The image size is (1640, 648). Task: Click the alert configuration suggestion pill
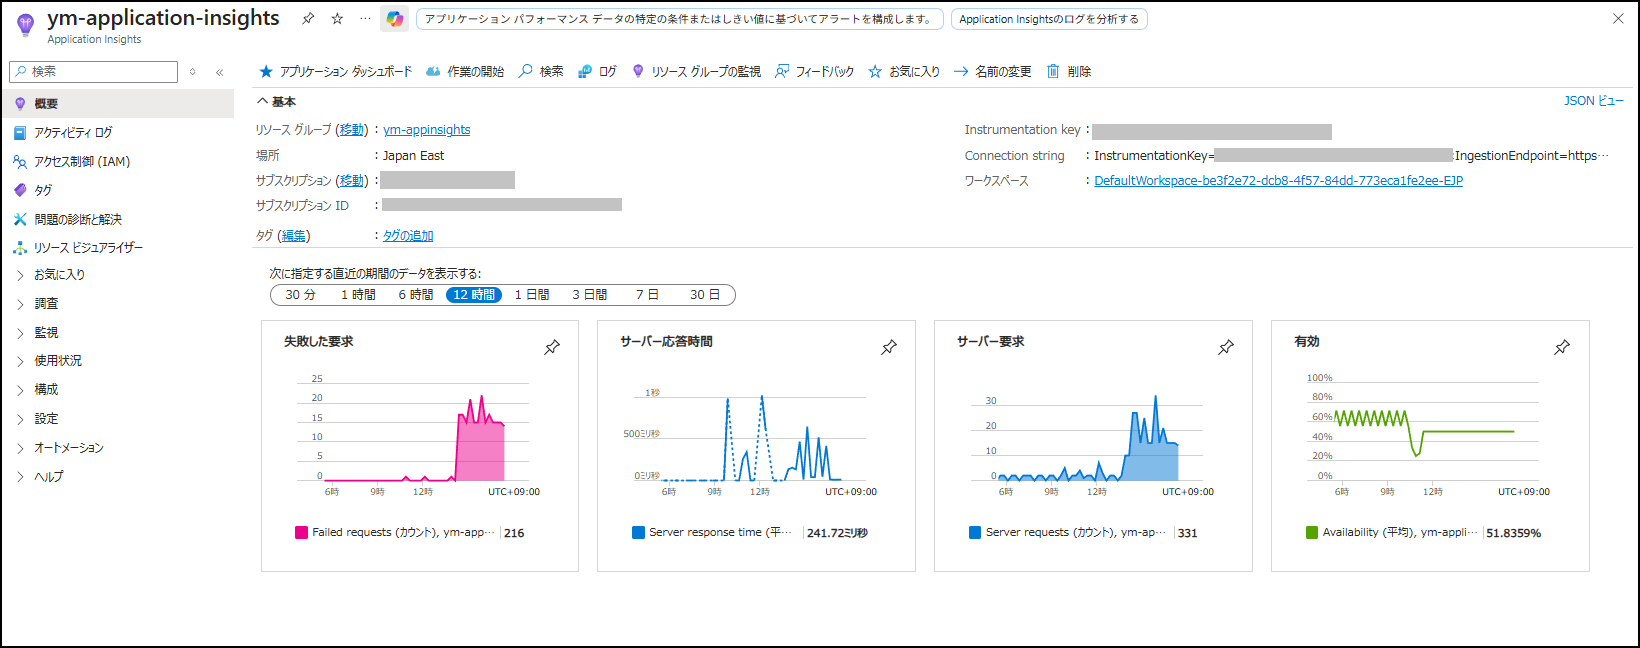pos(680,19)
